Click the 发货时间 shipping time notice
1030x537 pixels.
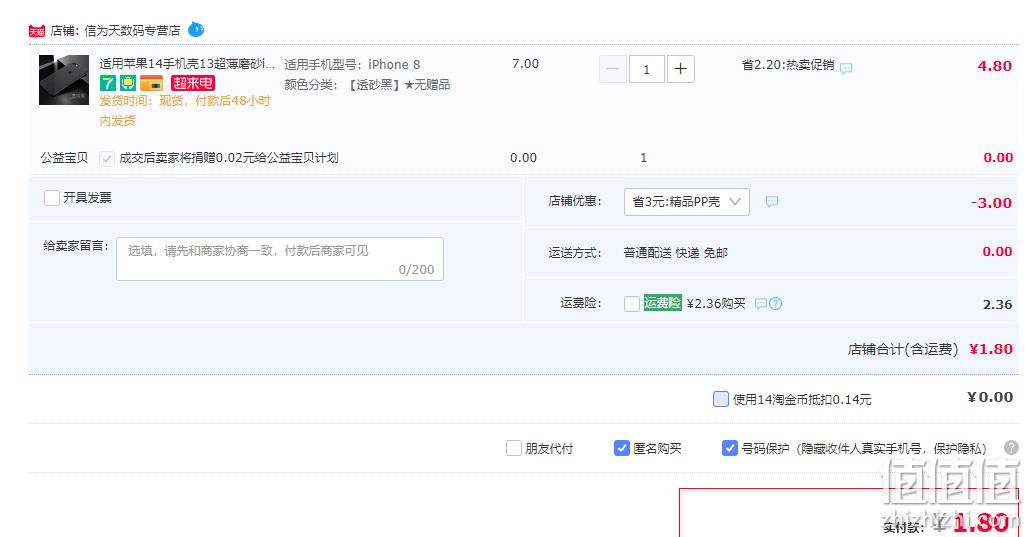pyautogui.click(x=185, y=110)
